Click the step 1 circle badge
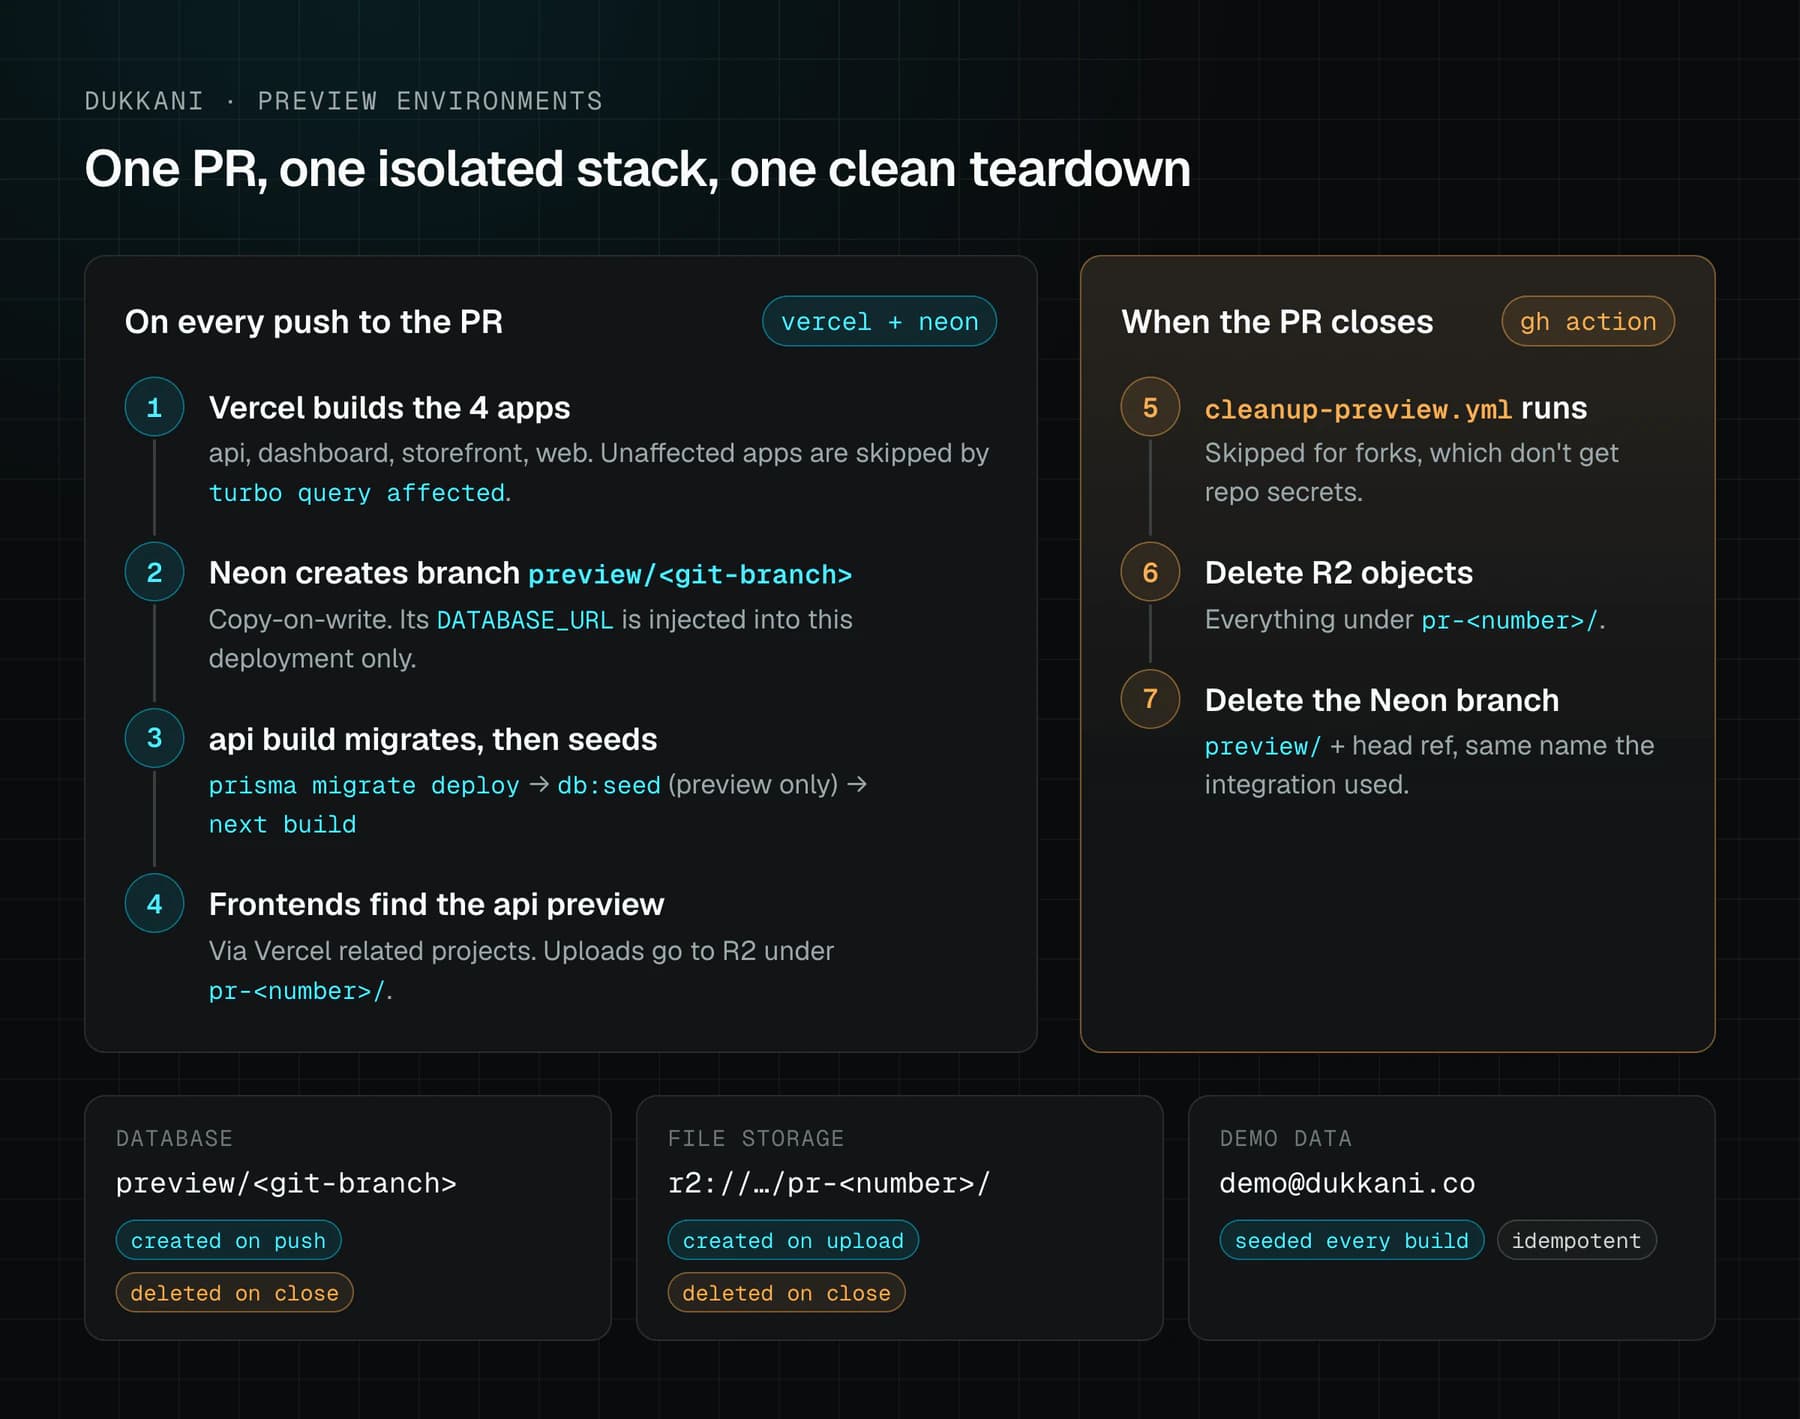The width and height of the screenshot is (1800, 1419). coord(154,407)
